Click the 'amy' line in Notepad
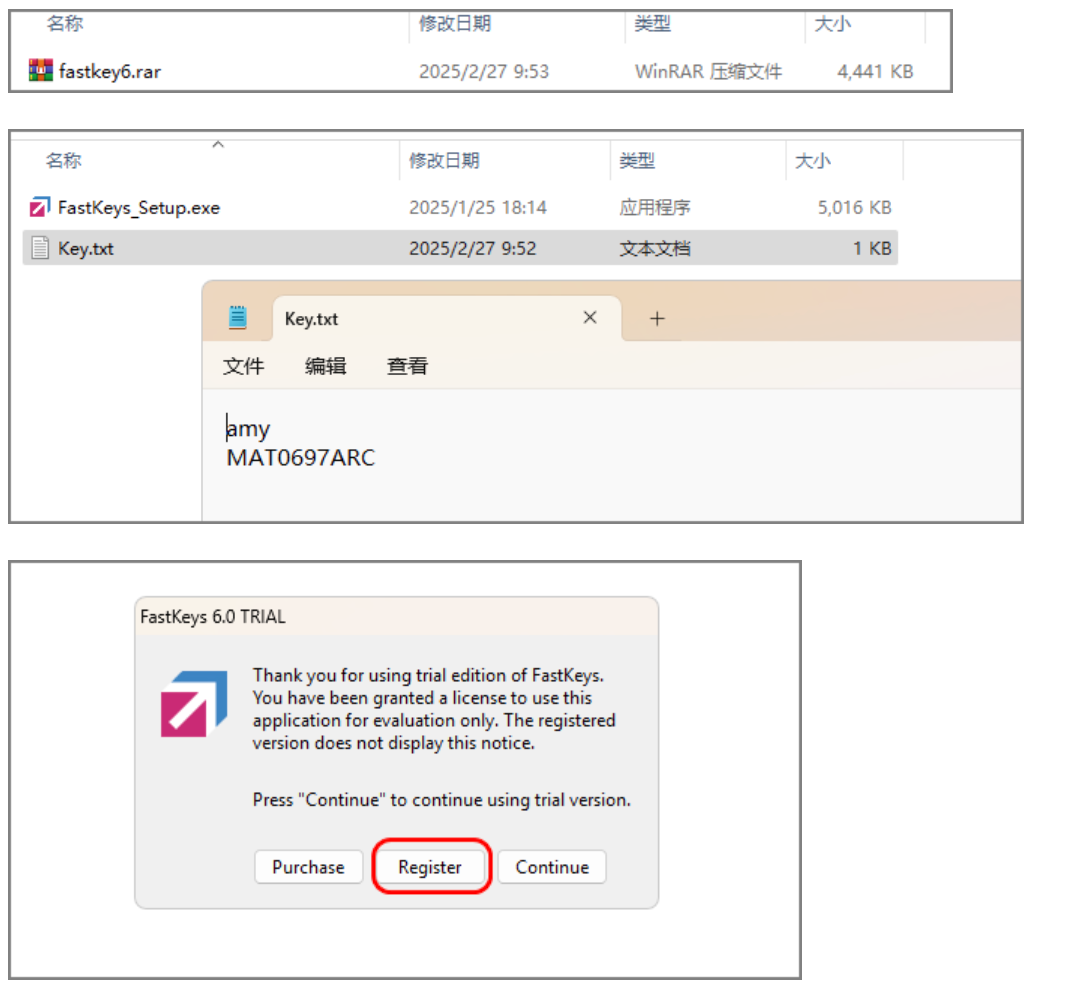The height and width of the screenshot is (994, 1071). 248,429
